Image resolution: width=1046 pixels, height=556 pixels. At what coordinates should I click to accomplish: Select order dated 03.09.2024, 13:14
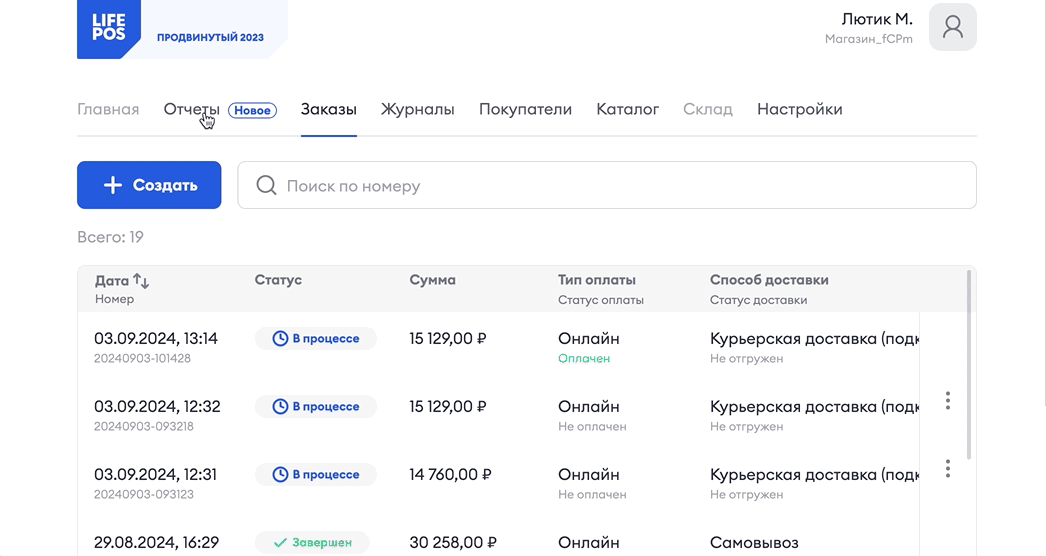tap(156, 338)
